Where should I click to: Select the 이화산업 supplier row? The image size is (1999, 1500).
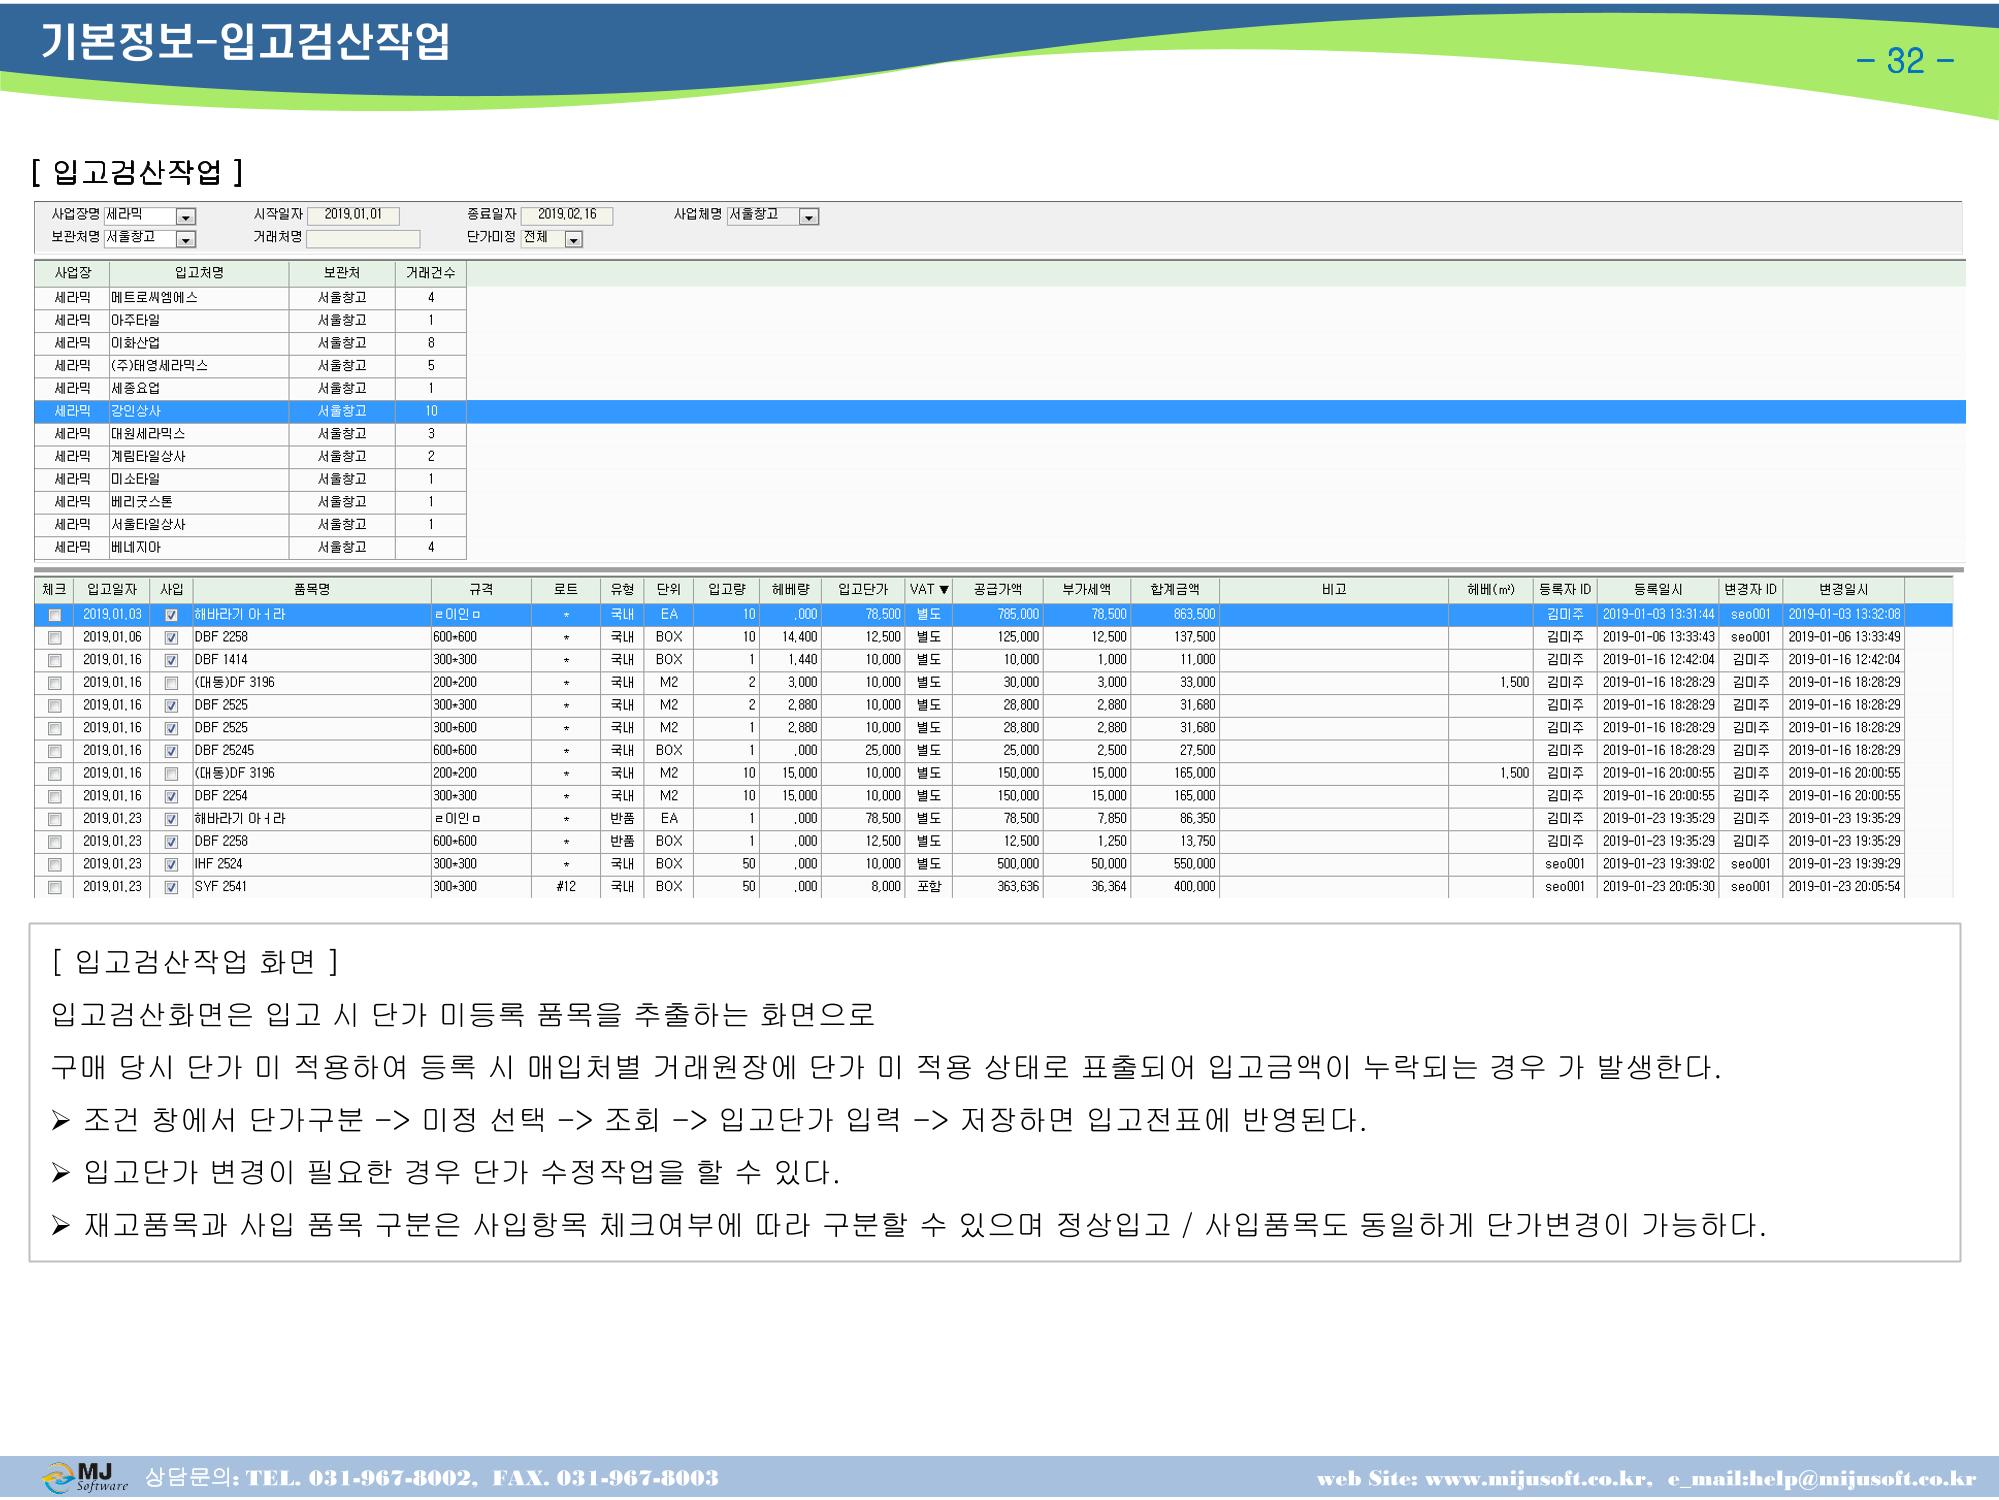(x=250, y=343)
